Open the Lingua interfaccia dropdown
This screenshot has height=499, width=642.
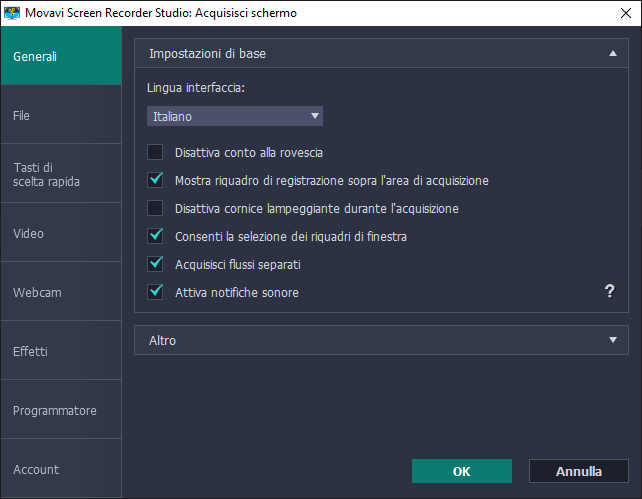click(x=235, y=117)
